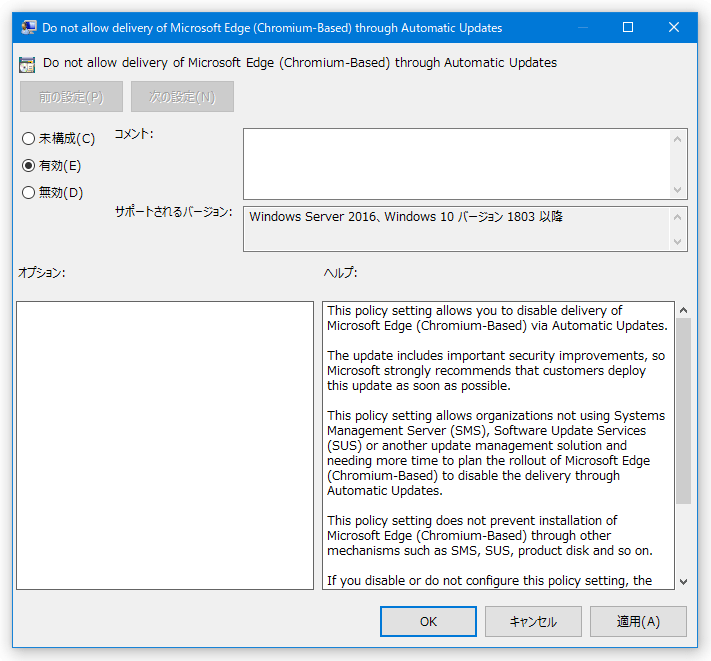Click help text 'Management Server (SMS), Software Update'
The height and width of the screenshot is (661, 711).
487,430
